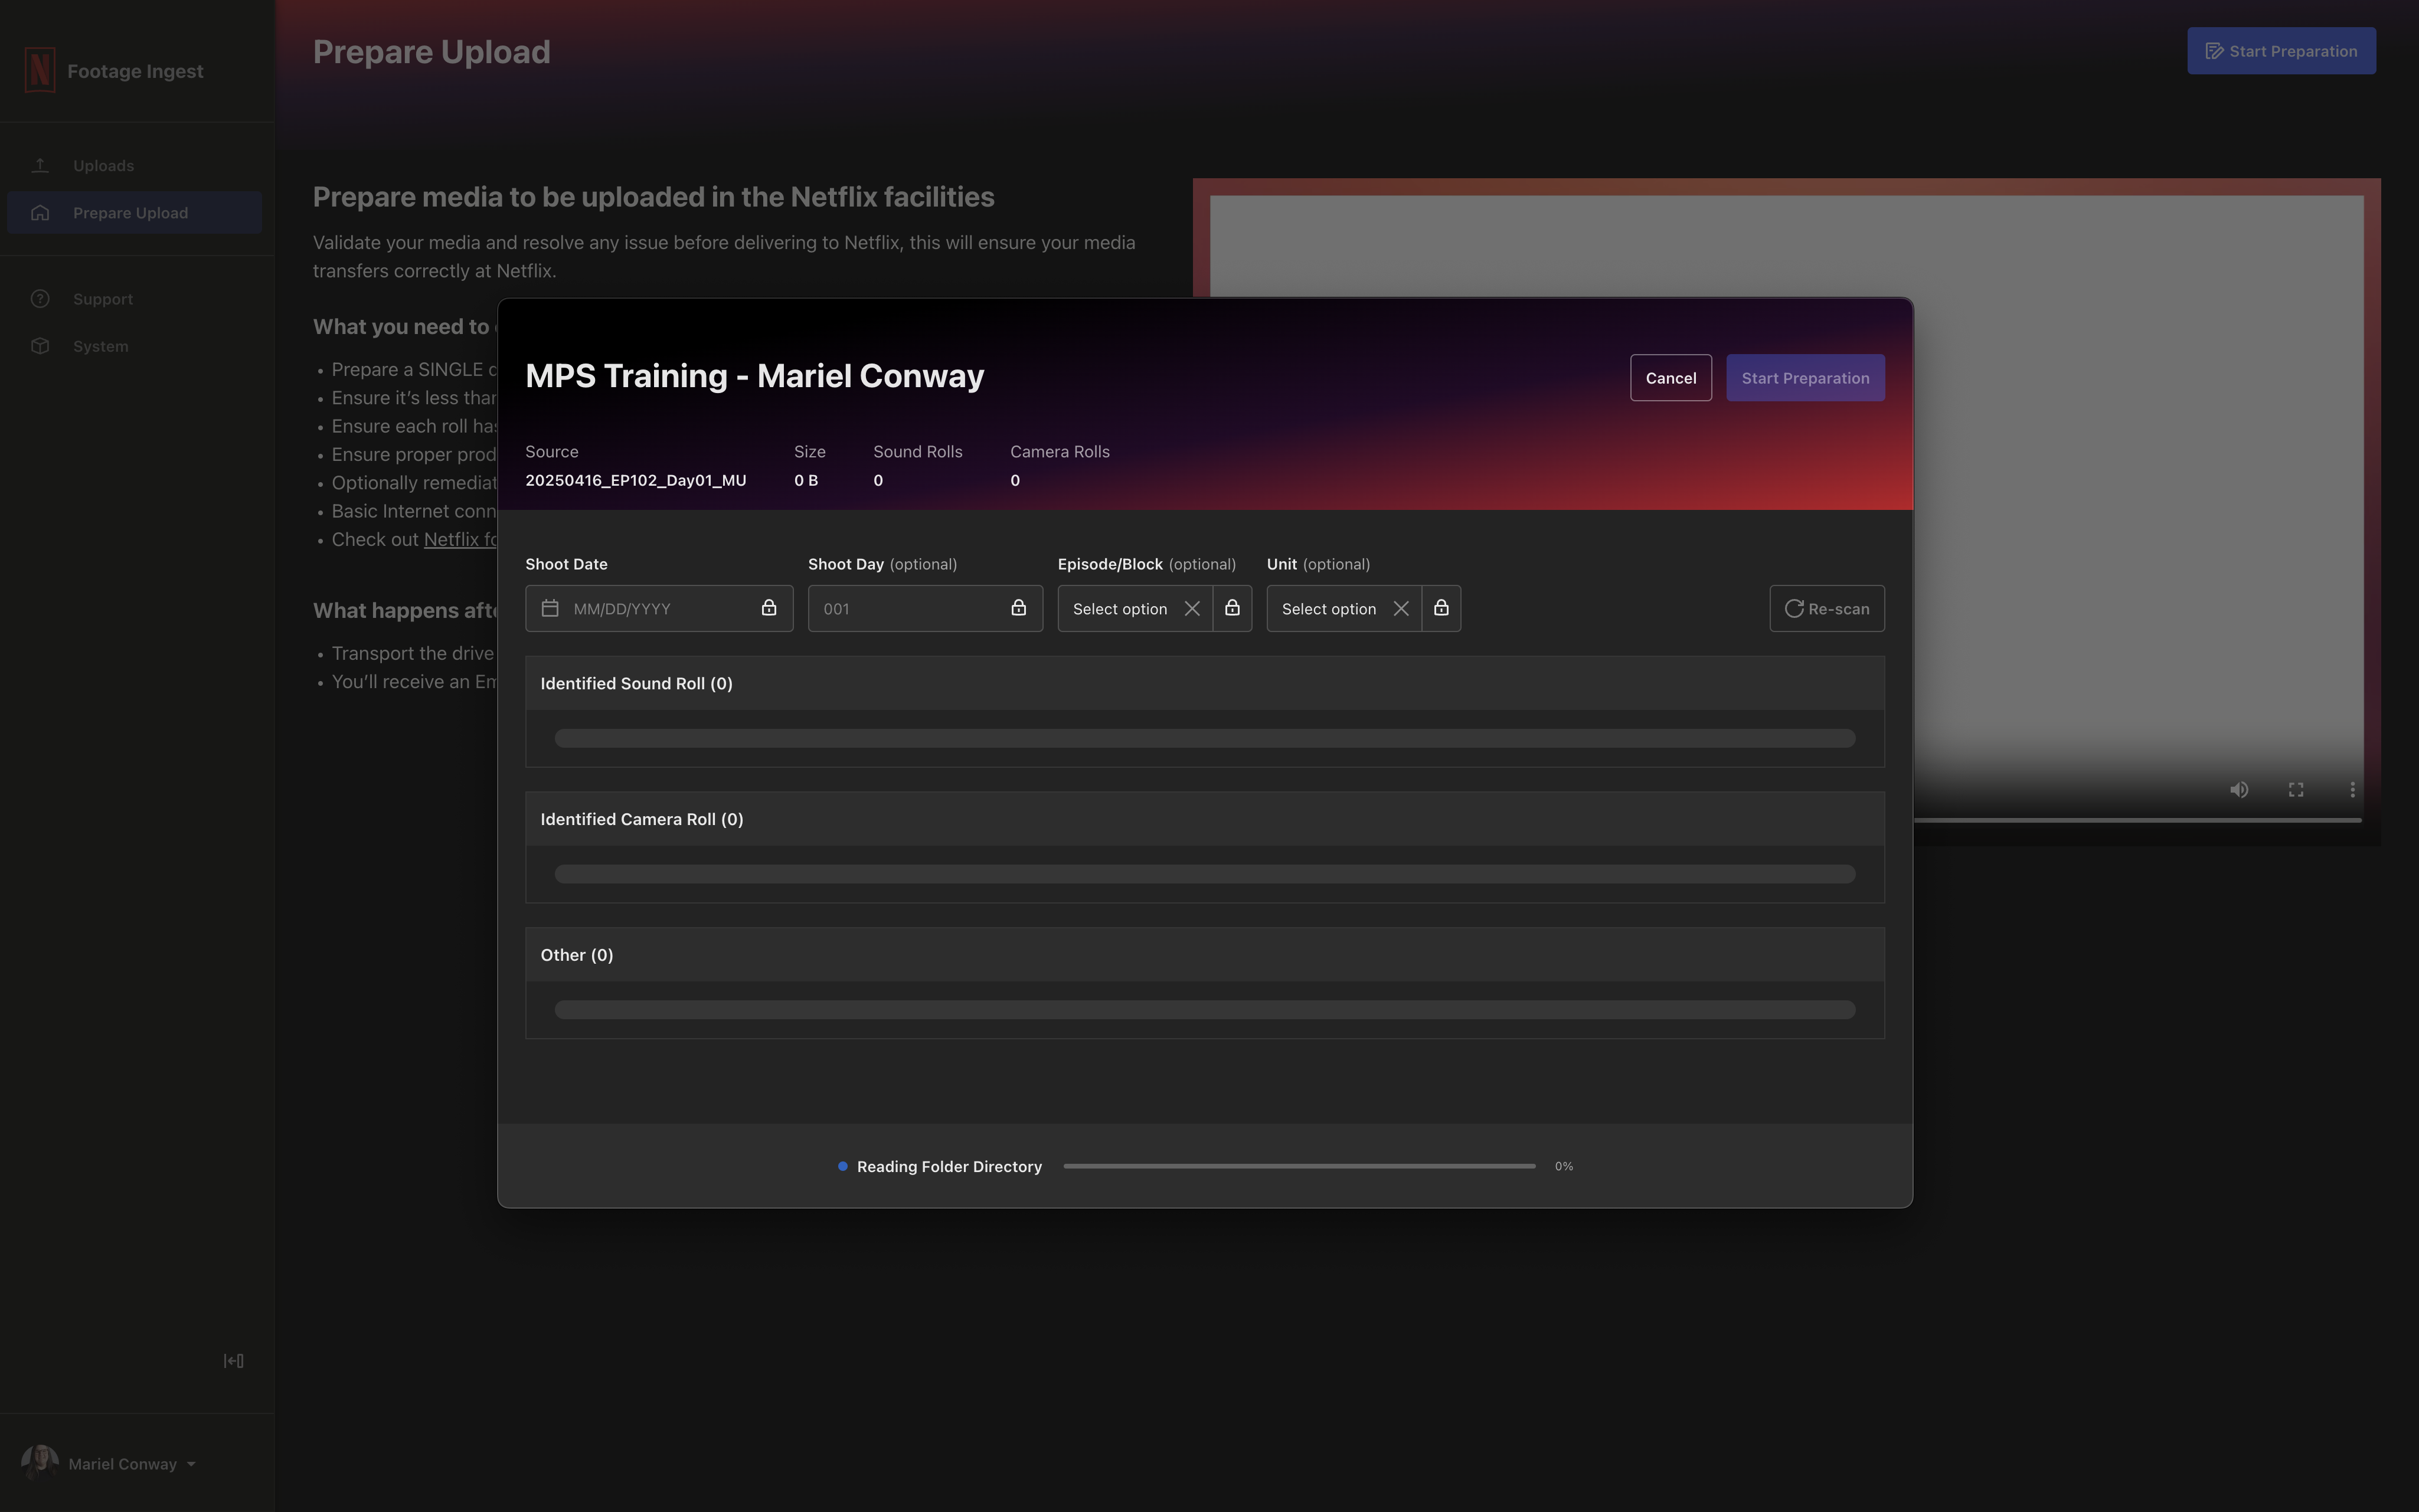Click the source name 20250416_EP102_Day01_MU
Viewport: 2419px width, 1512px height.
click(x=636, y=480)
